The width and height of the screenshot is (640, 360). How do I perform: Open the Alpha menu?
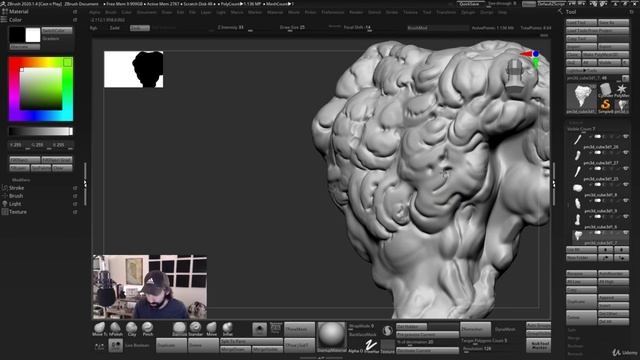click(x=94, y=12)
